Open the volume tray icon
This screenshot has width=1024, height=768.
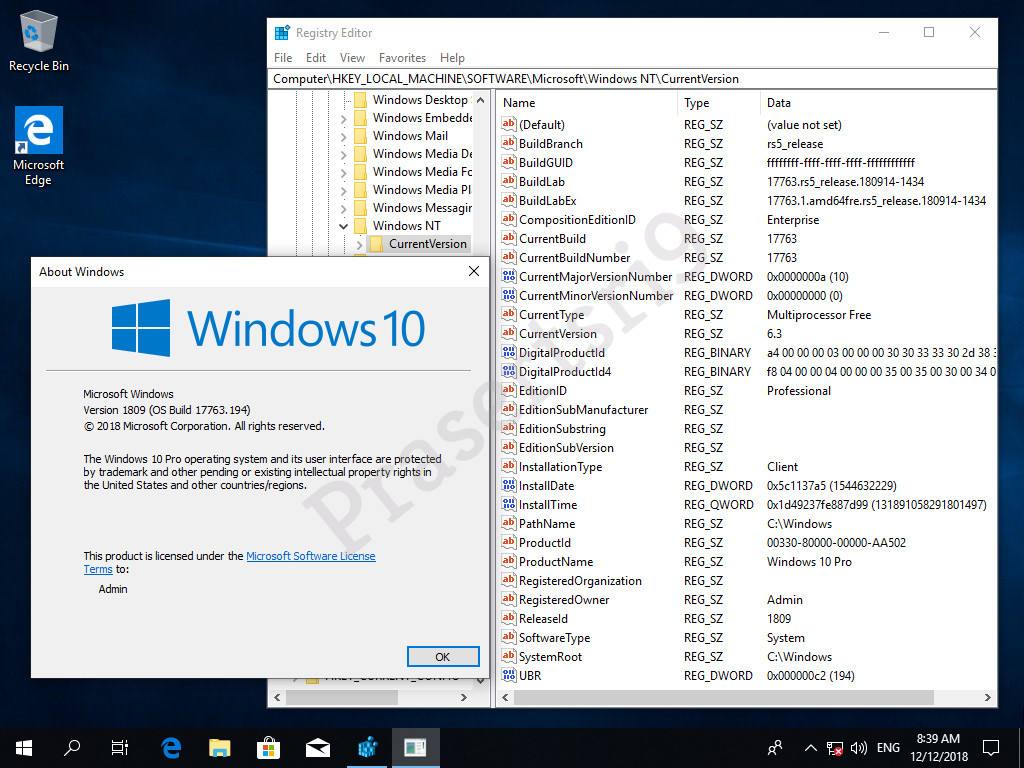click(x=859, y=748)
